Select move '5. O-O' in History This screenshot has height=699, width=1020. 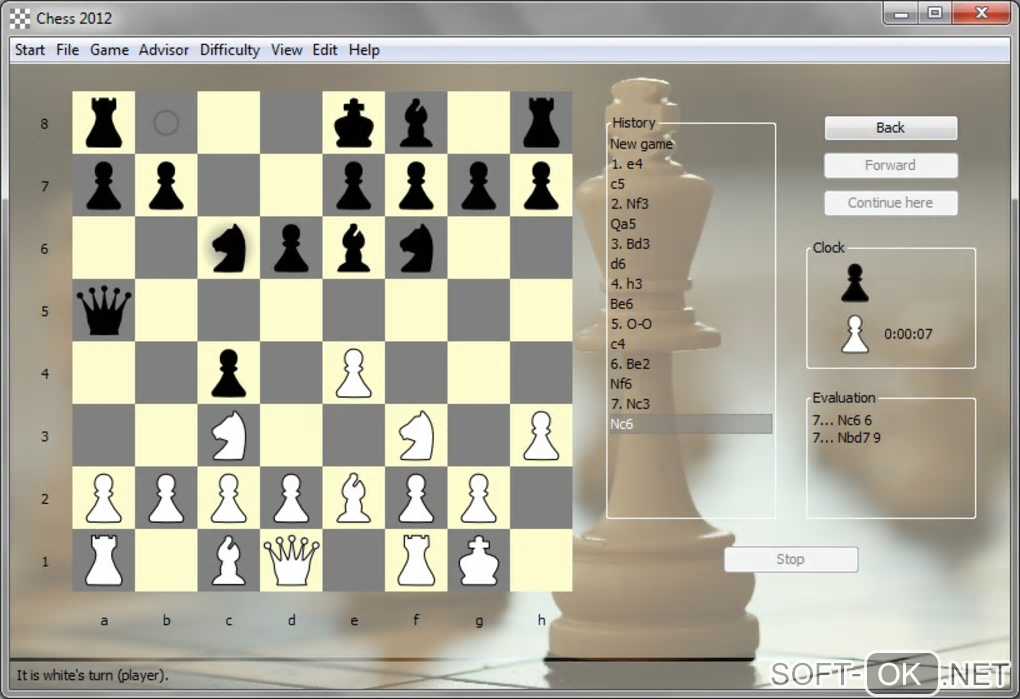690,324
